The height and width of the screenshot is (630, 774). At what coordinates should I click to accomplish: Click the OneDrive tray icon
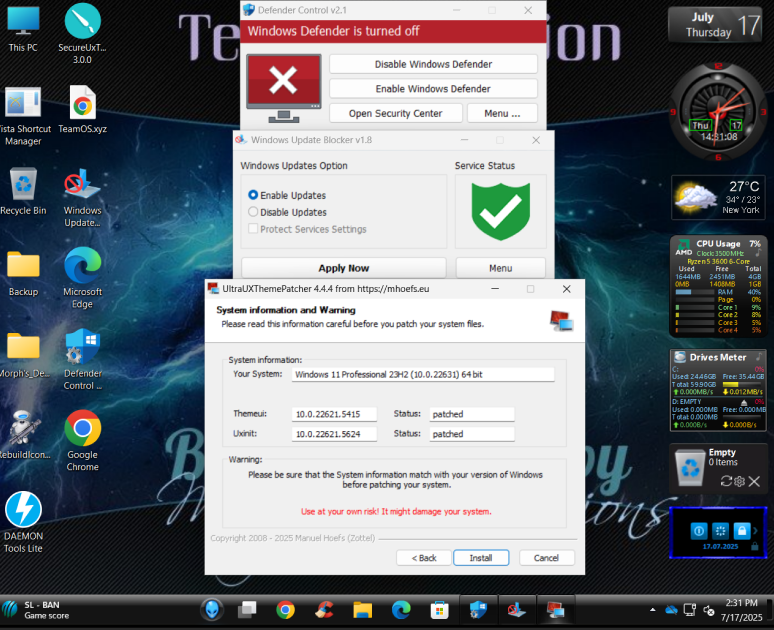[671, 610]
